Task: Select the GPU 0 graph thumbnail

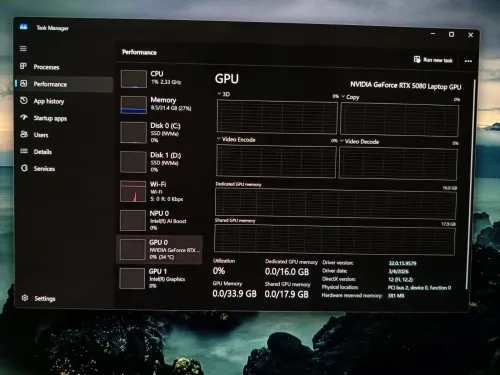Action: click(x=132, y=249)
